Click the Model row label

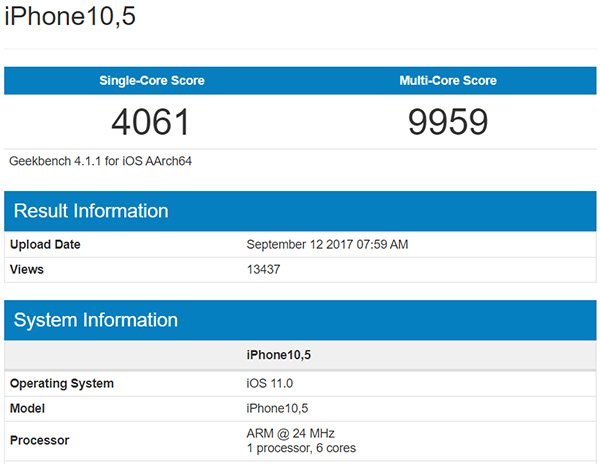coord(28,408)
